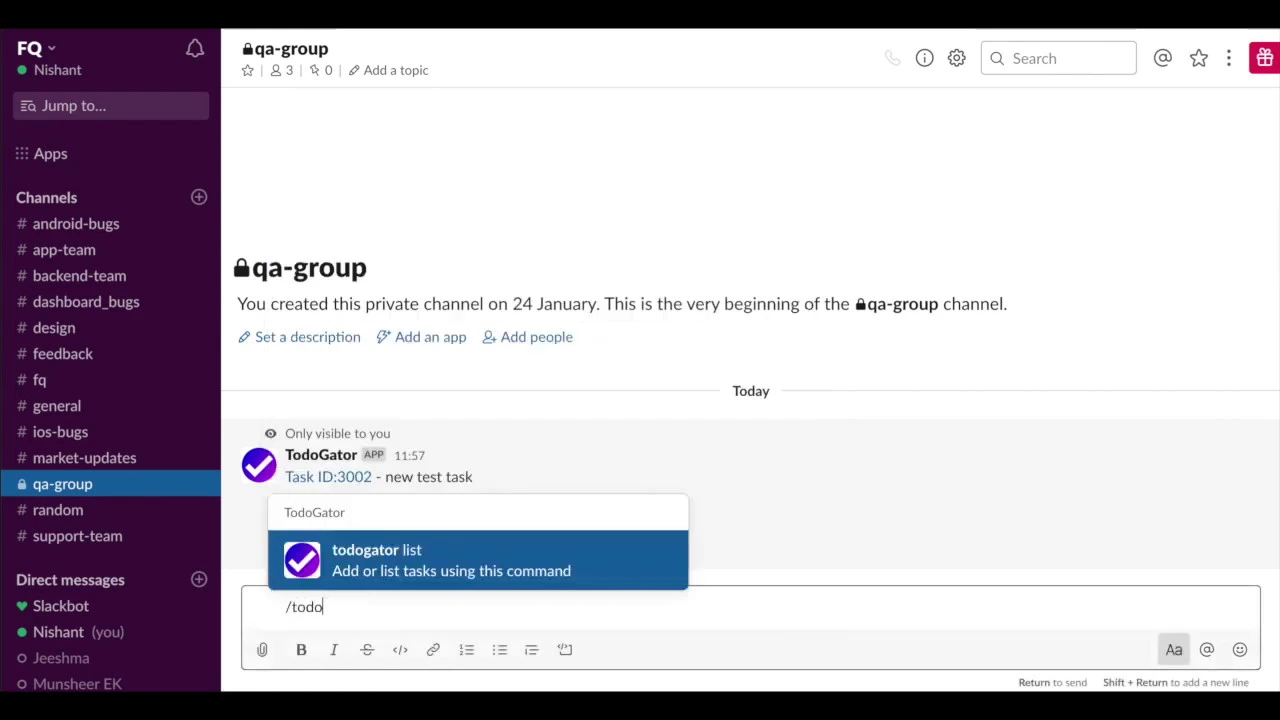
Task: Open notifications bell in sidebar
Action: (x=195, y=49)
